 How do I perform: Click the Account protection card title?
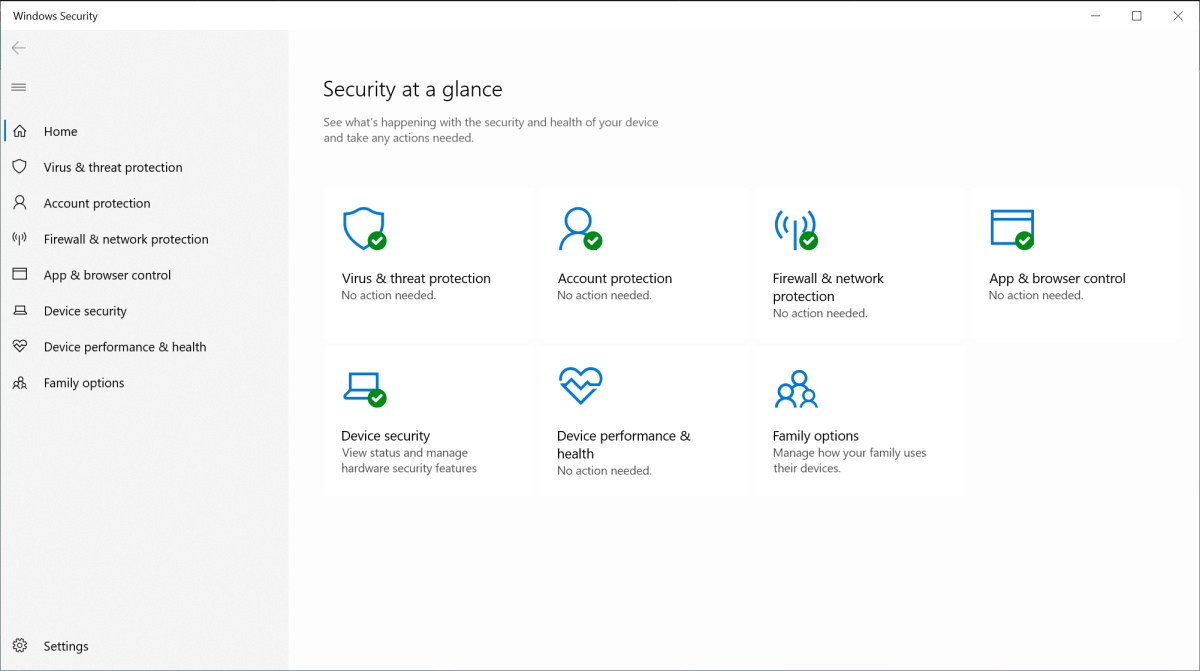pos(614,279)
